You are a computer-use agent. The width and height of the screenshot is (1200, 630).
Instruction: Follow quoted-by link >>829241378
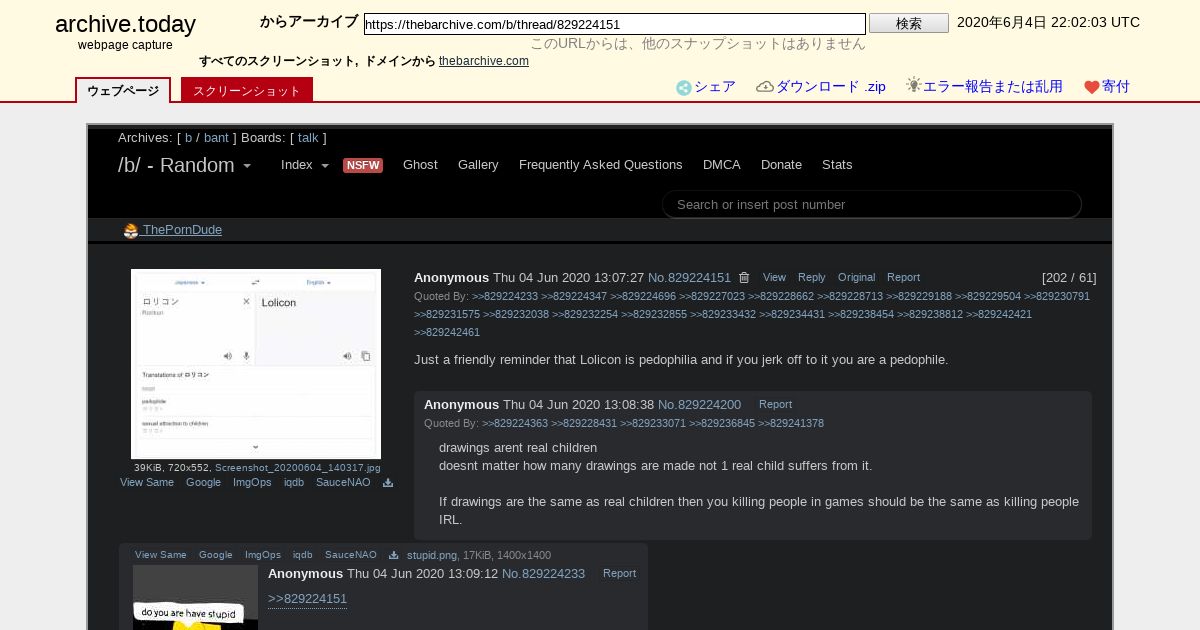(791, 424)
